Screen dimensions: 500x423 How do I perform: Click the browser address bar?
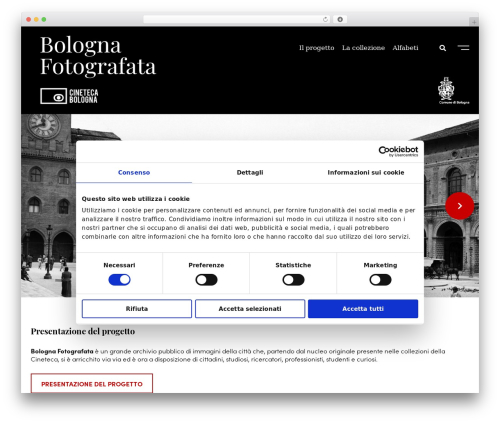pos(236,20)
